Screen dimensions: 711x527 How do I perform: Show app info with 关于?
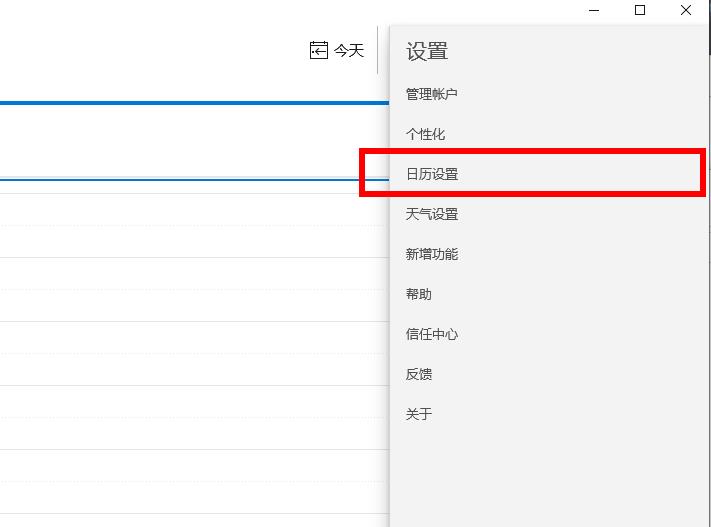click(x=419, y=414)
